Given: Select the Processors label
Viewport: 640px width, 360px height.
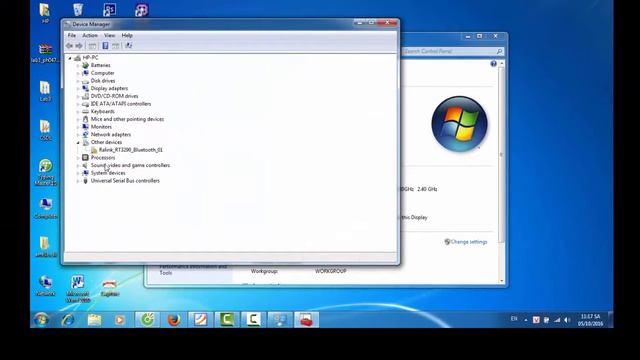Looking at the screenshot, I should point(103,158).
